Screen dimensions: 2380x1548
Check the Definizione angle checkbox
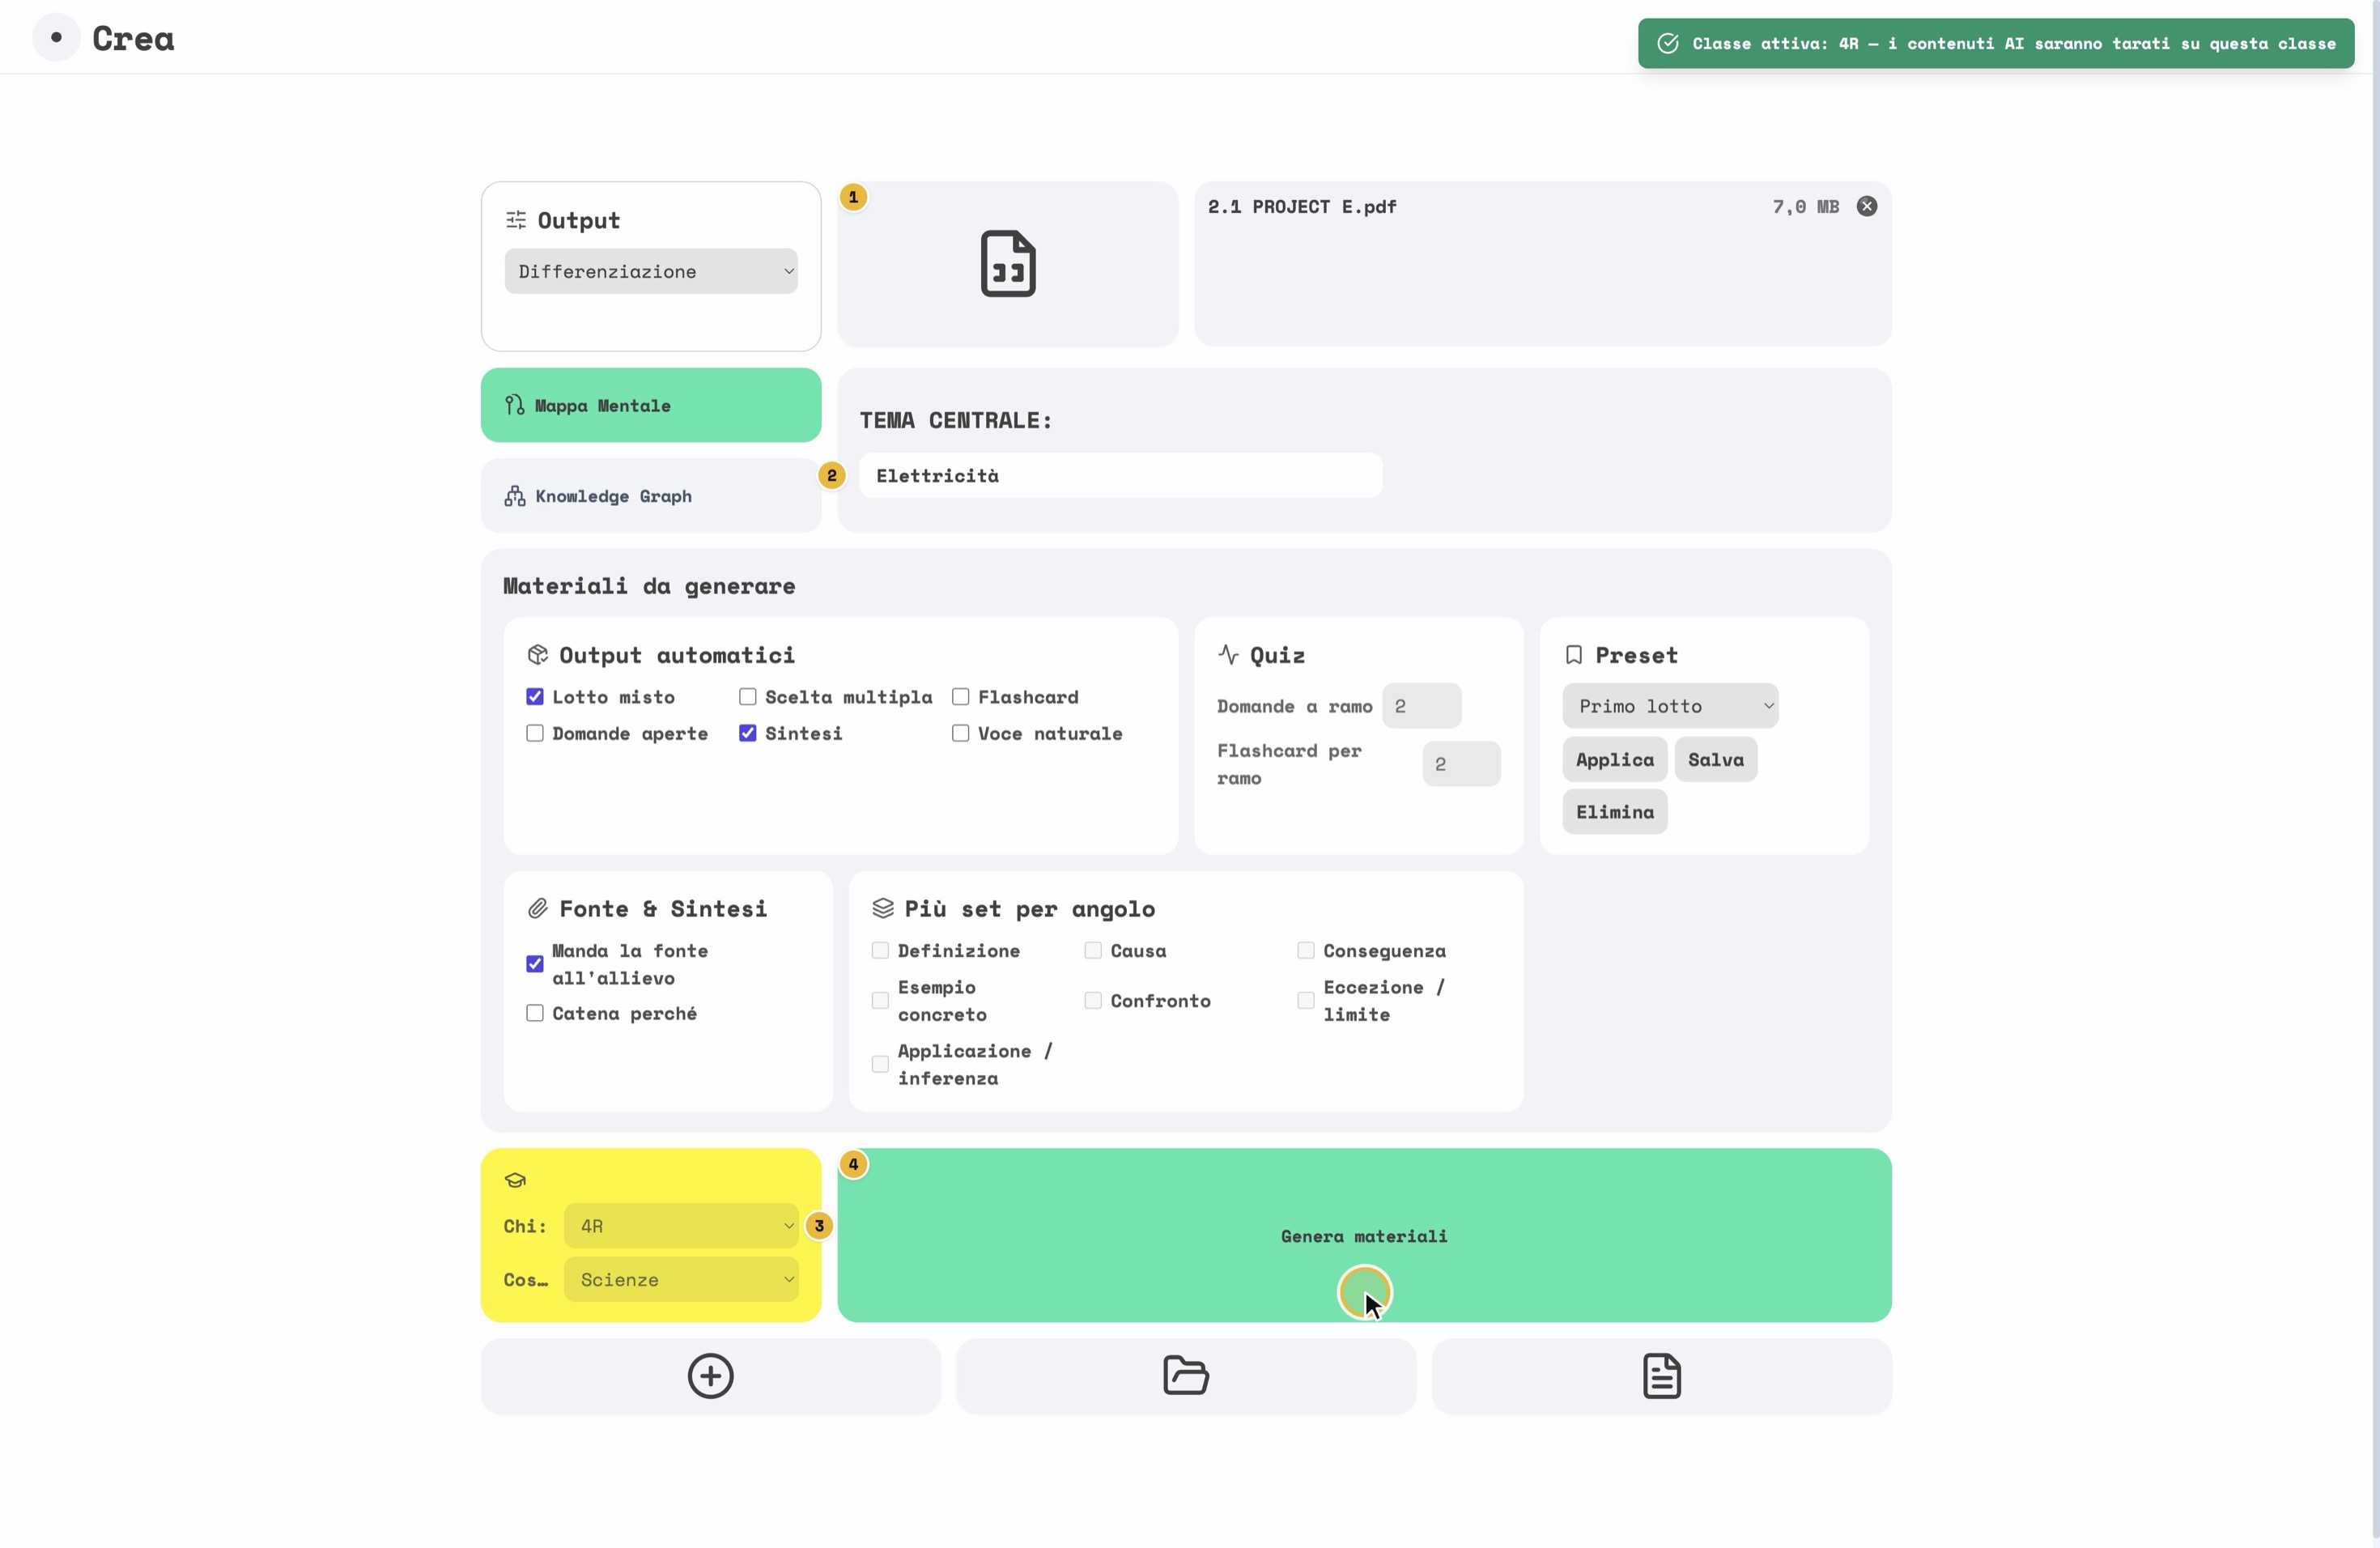pos(880,951)
